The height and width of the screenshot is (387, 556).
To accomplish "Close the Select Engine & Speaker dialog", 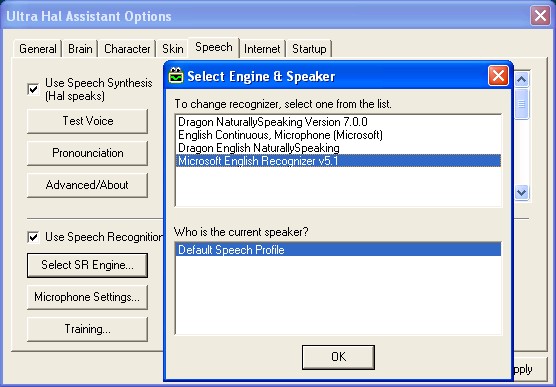I will coord(498,76).
